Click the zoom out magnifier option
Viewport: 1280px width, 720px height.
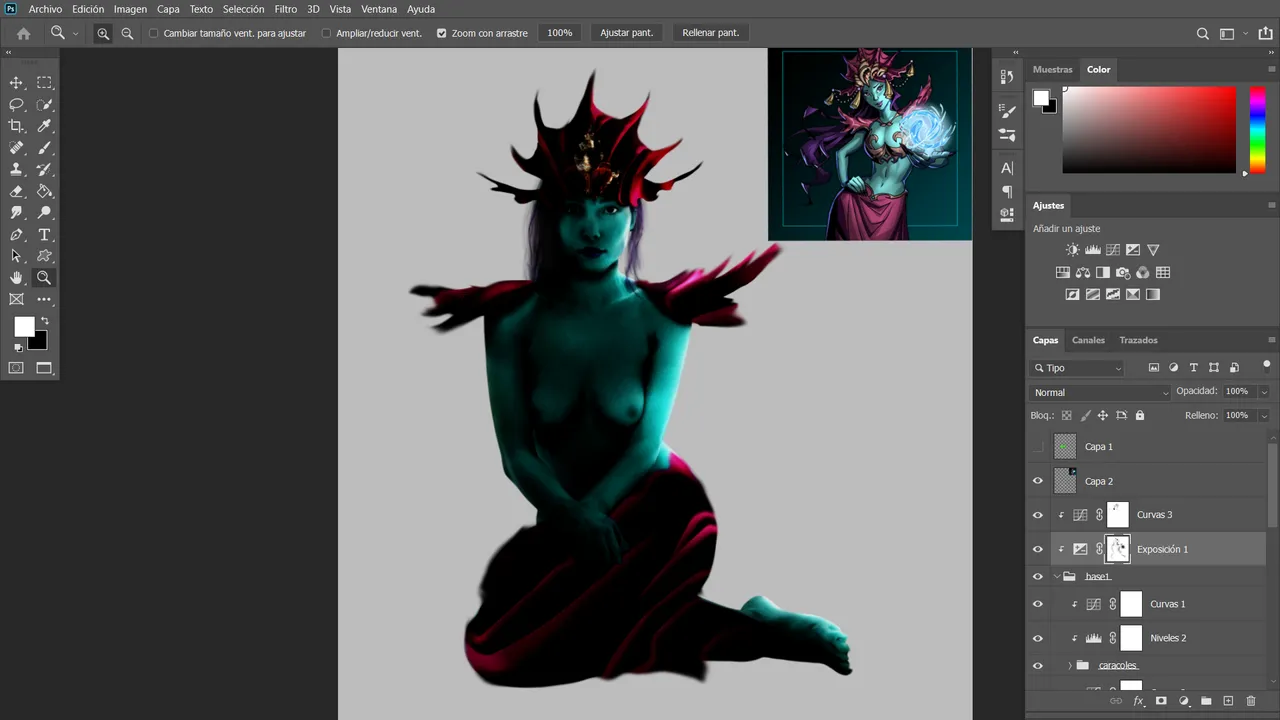(x=127, y=33)
